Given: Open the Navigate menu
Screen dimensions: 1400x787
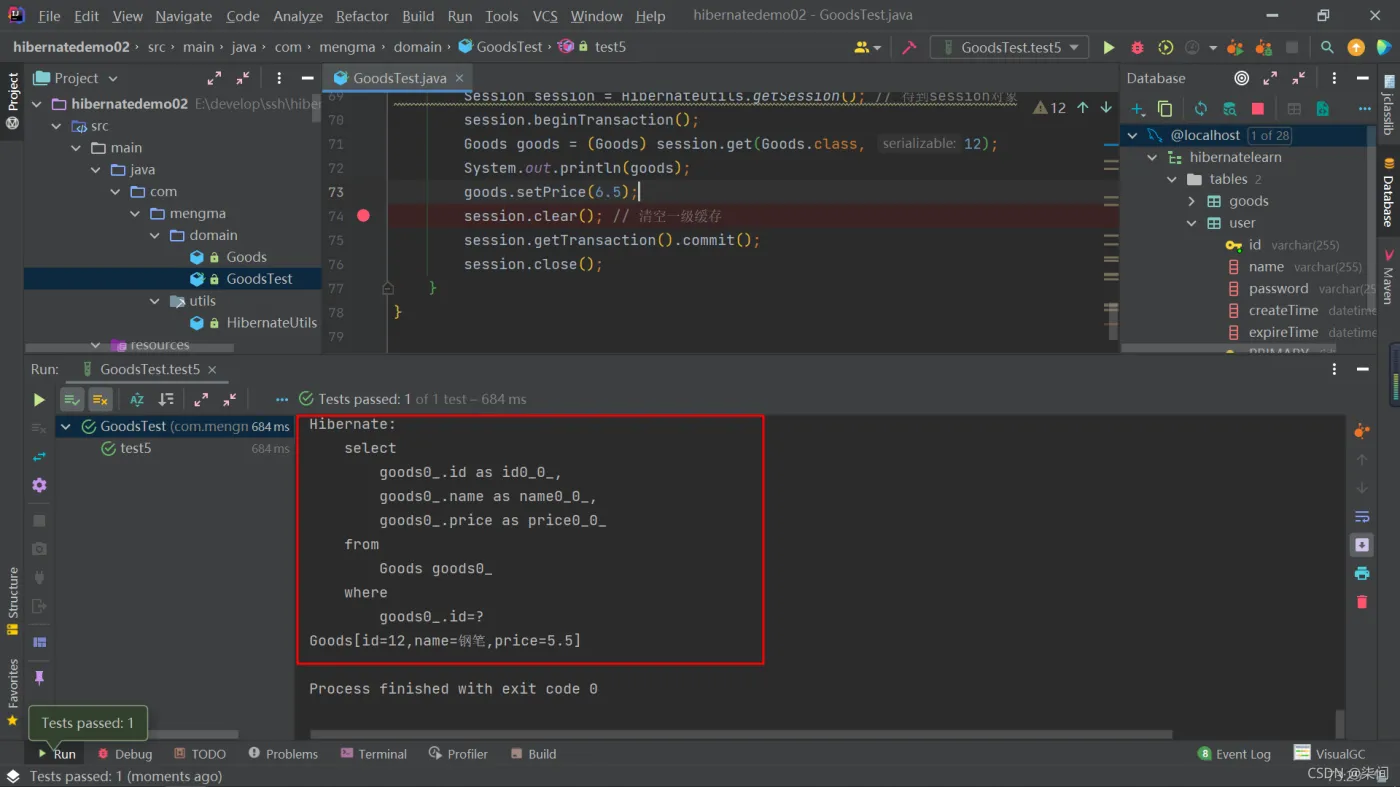Looking at the screenshot, I should tap(184, 16).
